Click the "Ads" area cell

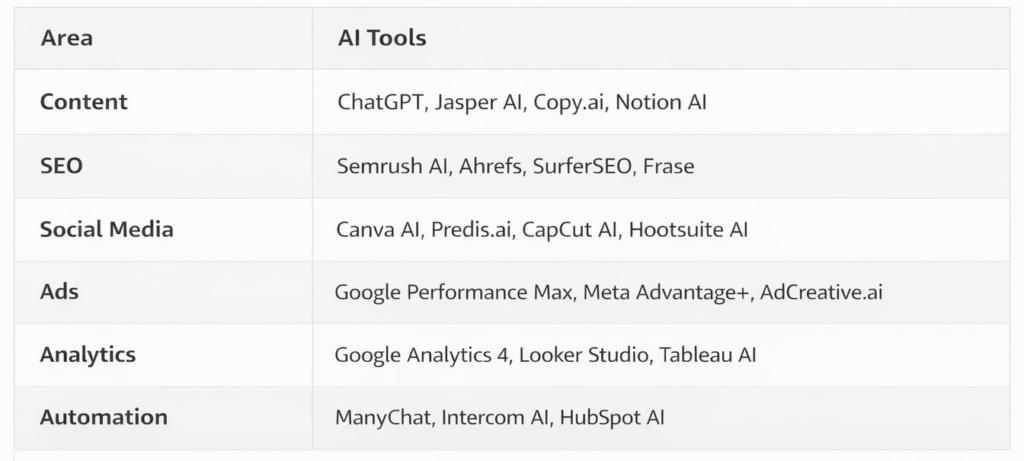click(59, 292)
